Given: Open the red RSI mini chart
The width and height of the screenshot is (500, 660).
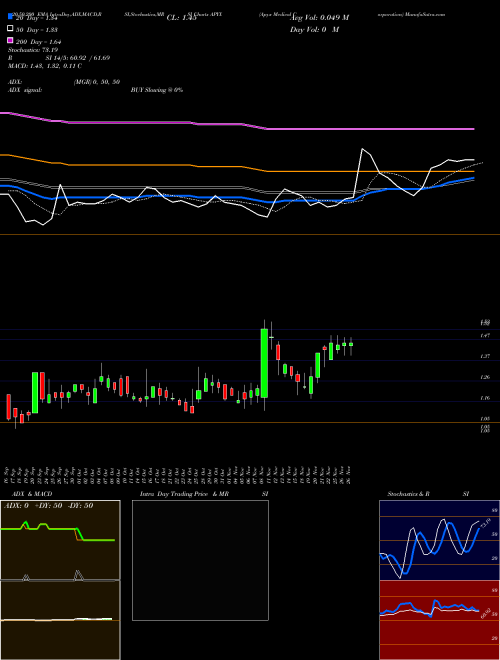Looking at the screenshot, I should click(x=439, y=620).
